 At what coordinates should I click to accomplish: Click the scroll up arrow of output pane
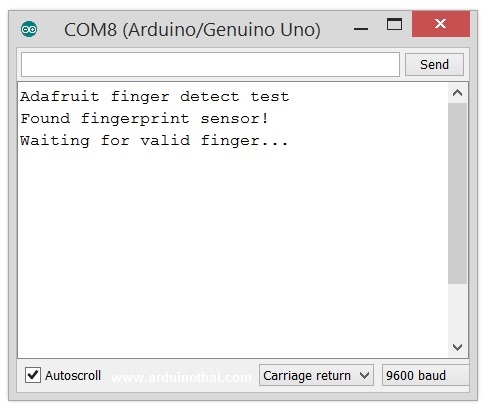pyautogui.click(x=457, y=93)
